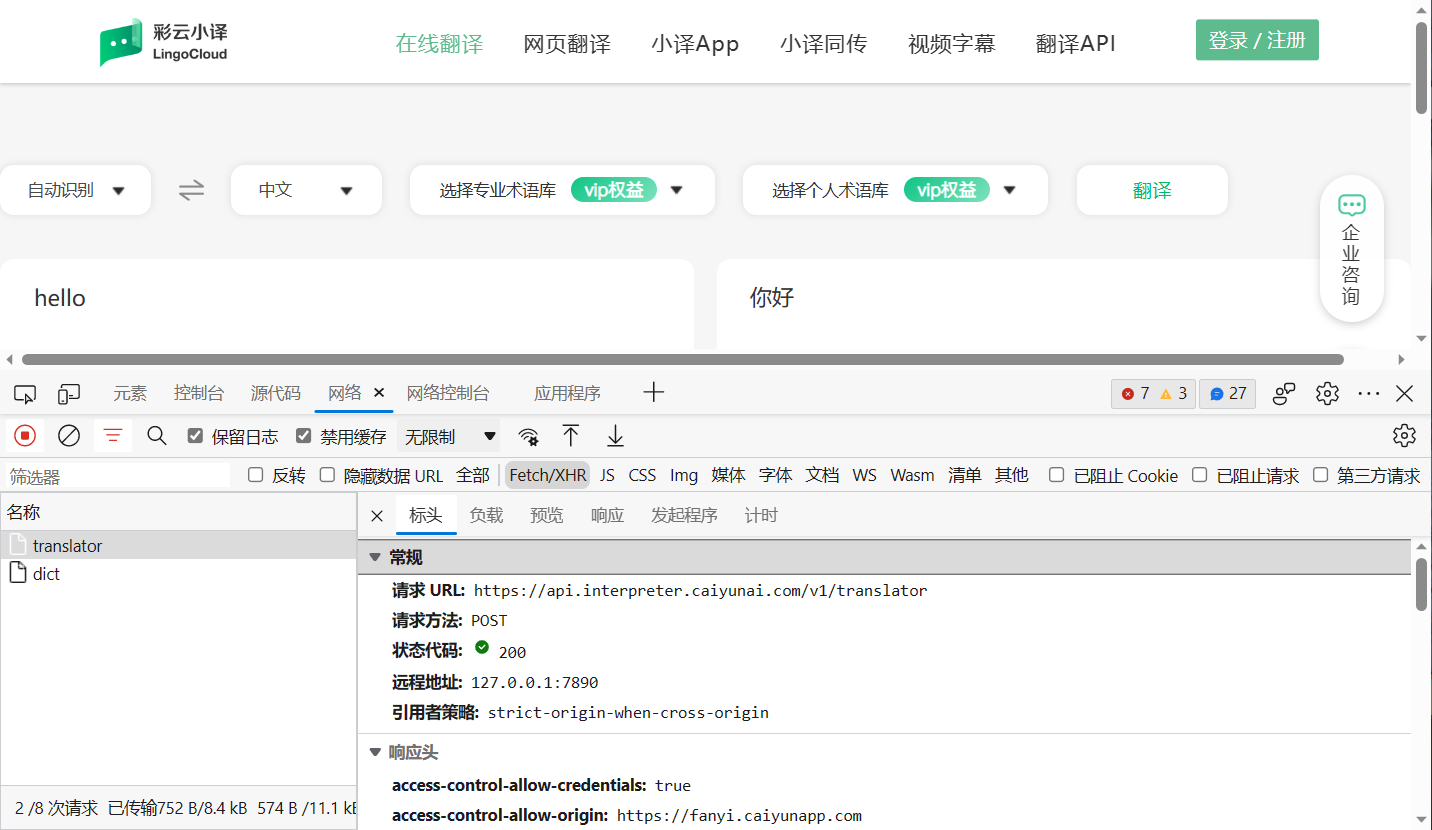Check the 第三方请求 checkbox
The image size is (1432, 830).
(x=1320, y=475)
